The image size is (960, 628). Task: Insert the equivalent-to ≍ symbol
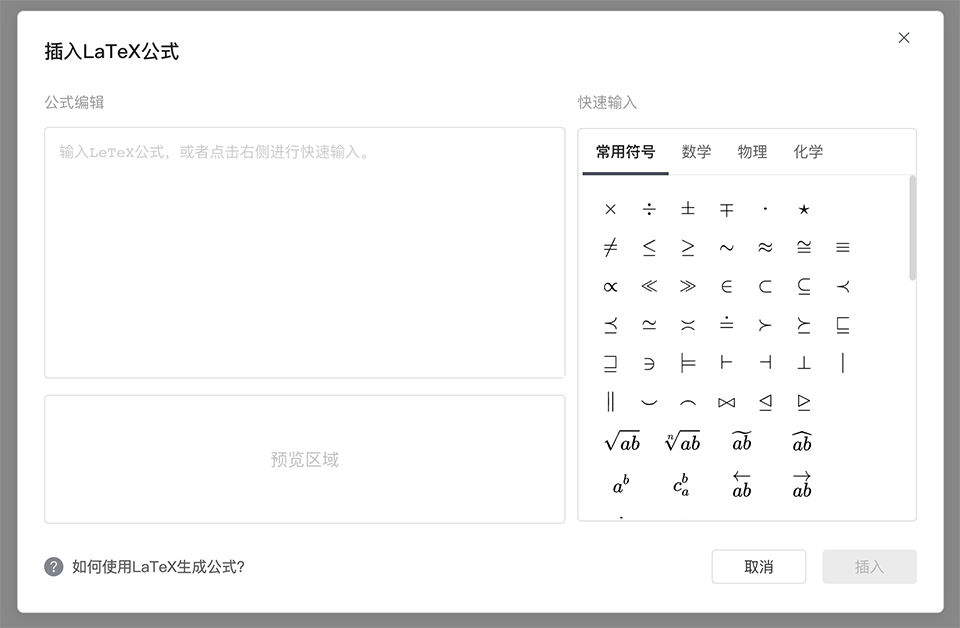688,325
